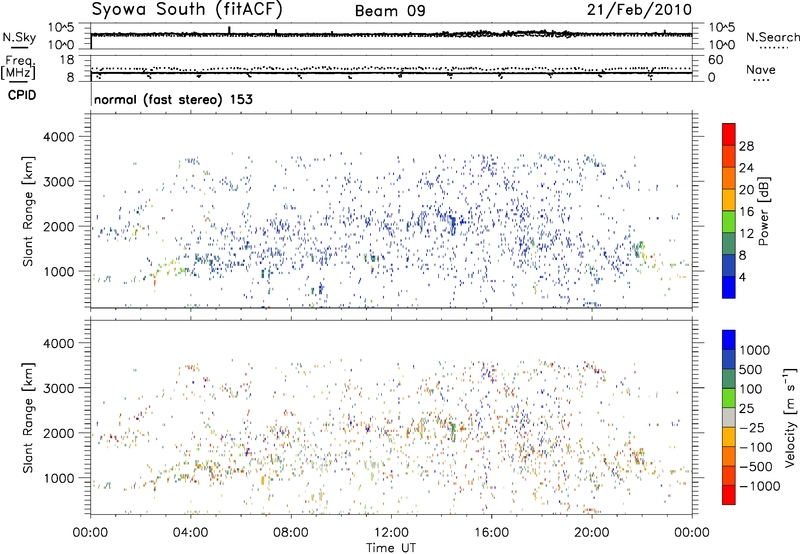The height and width of the screenshot is (554, 800).
Task: Click the '-100' Velocity colorbar tick label
Action: click(x=756, y=447)
